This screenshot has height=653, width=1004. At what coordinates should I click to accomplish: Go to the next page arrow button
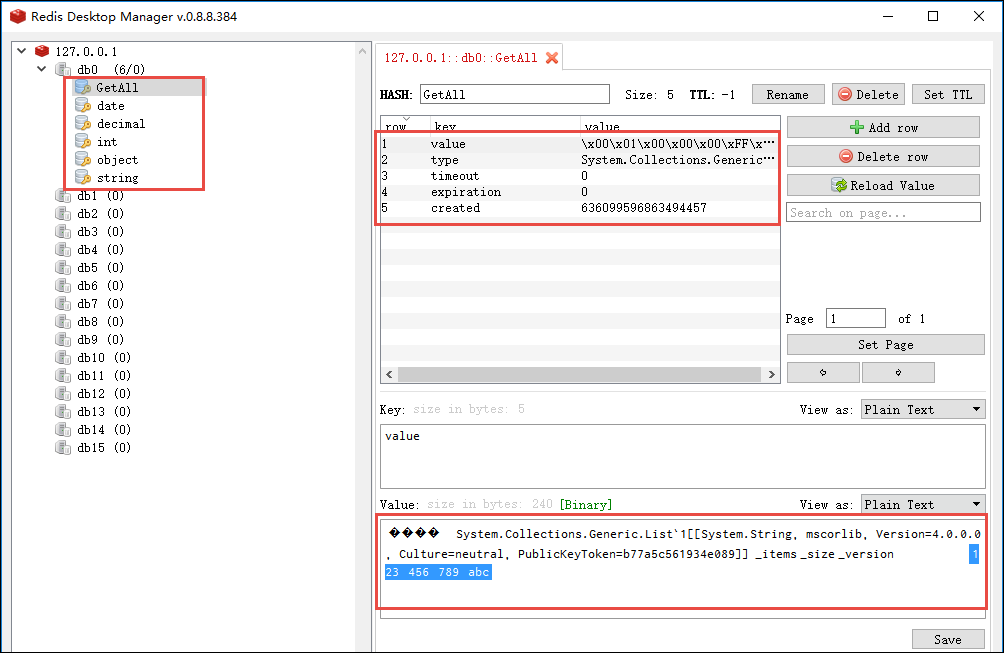click(898, 372)
